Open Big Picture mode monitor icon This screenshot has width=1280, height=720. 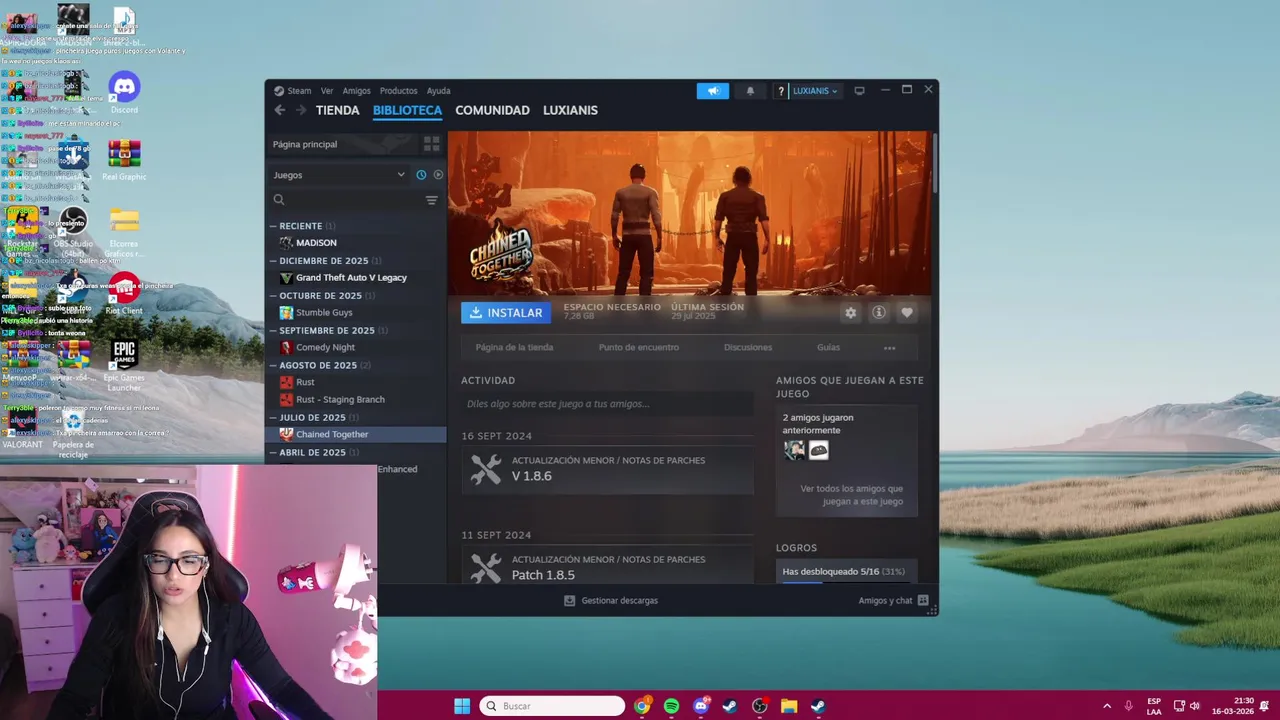[859, 91]
